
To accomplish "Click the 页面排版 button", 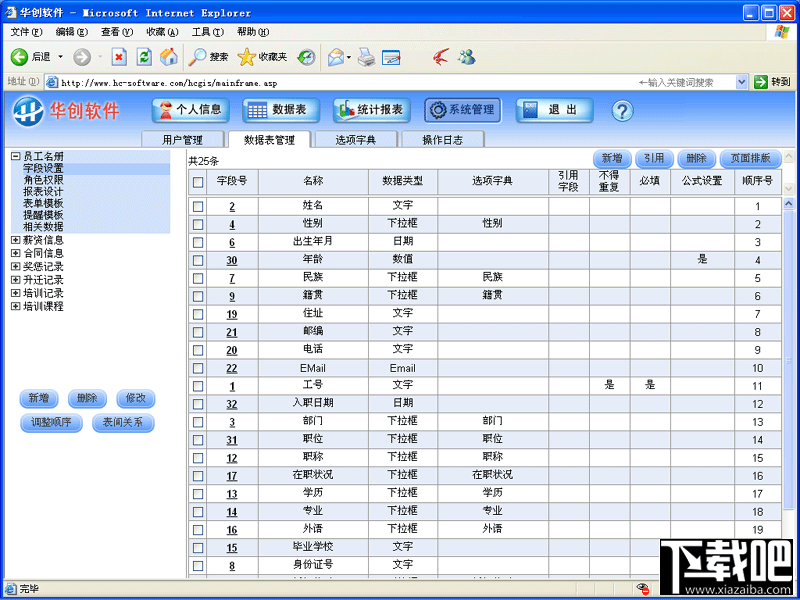I will (x=750, y=159).
